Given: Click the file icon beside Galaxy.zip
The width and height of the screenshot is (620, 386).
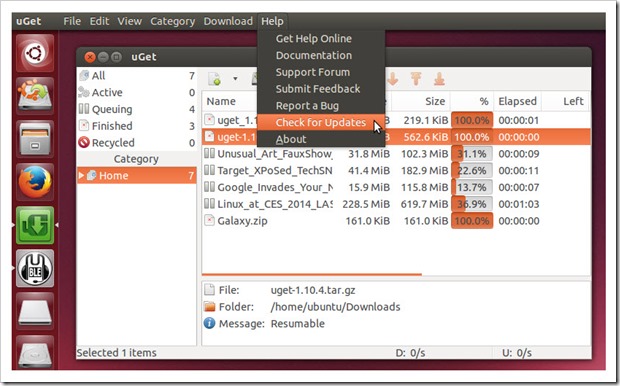Looking at the screenshot, I should coord(209,220).
